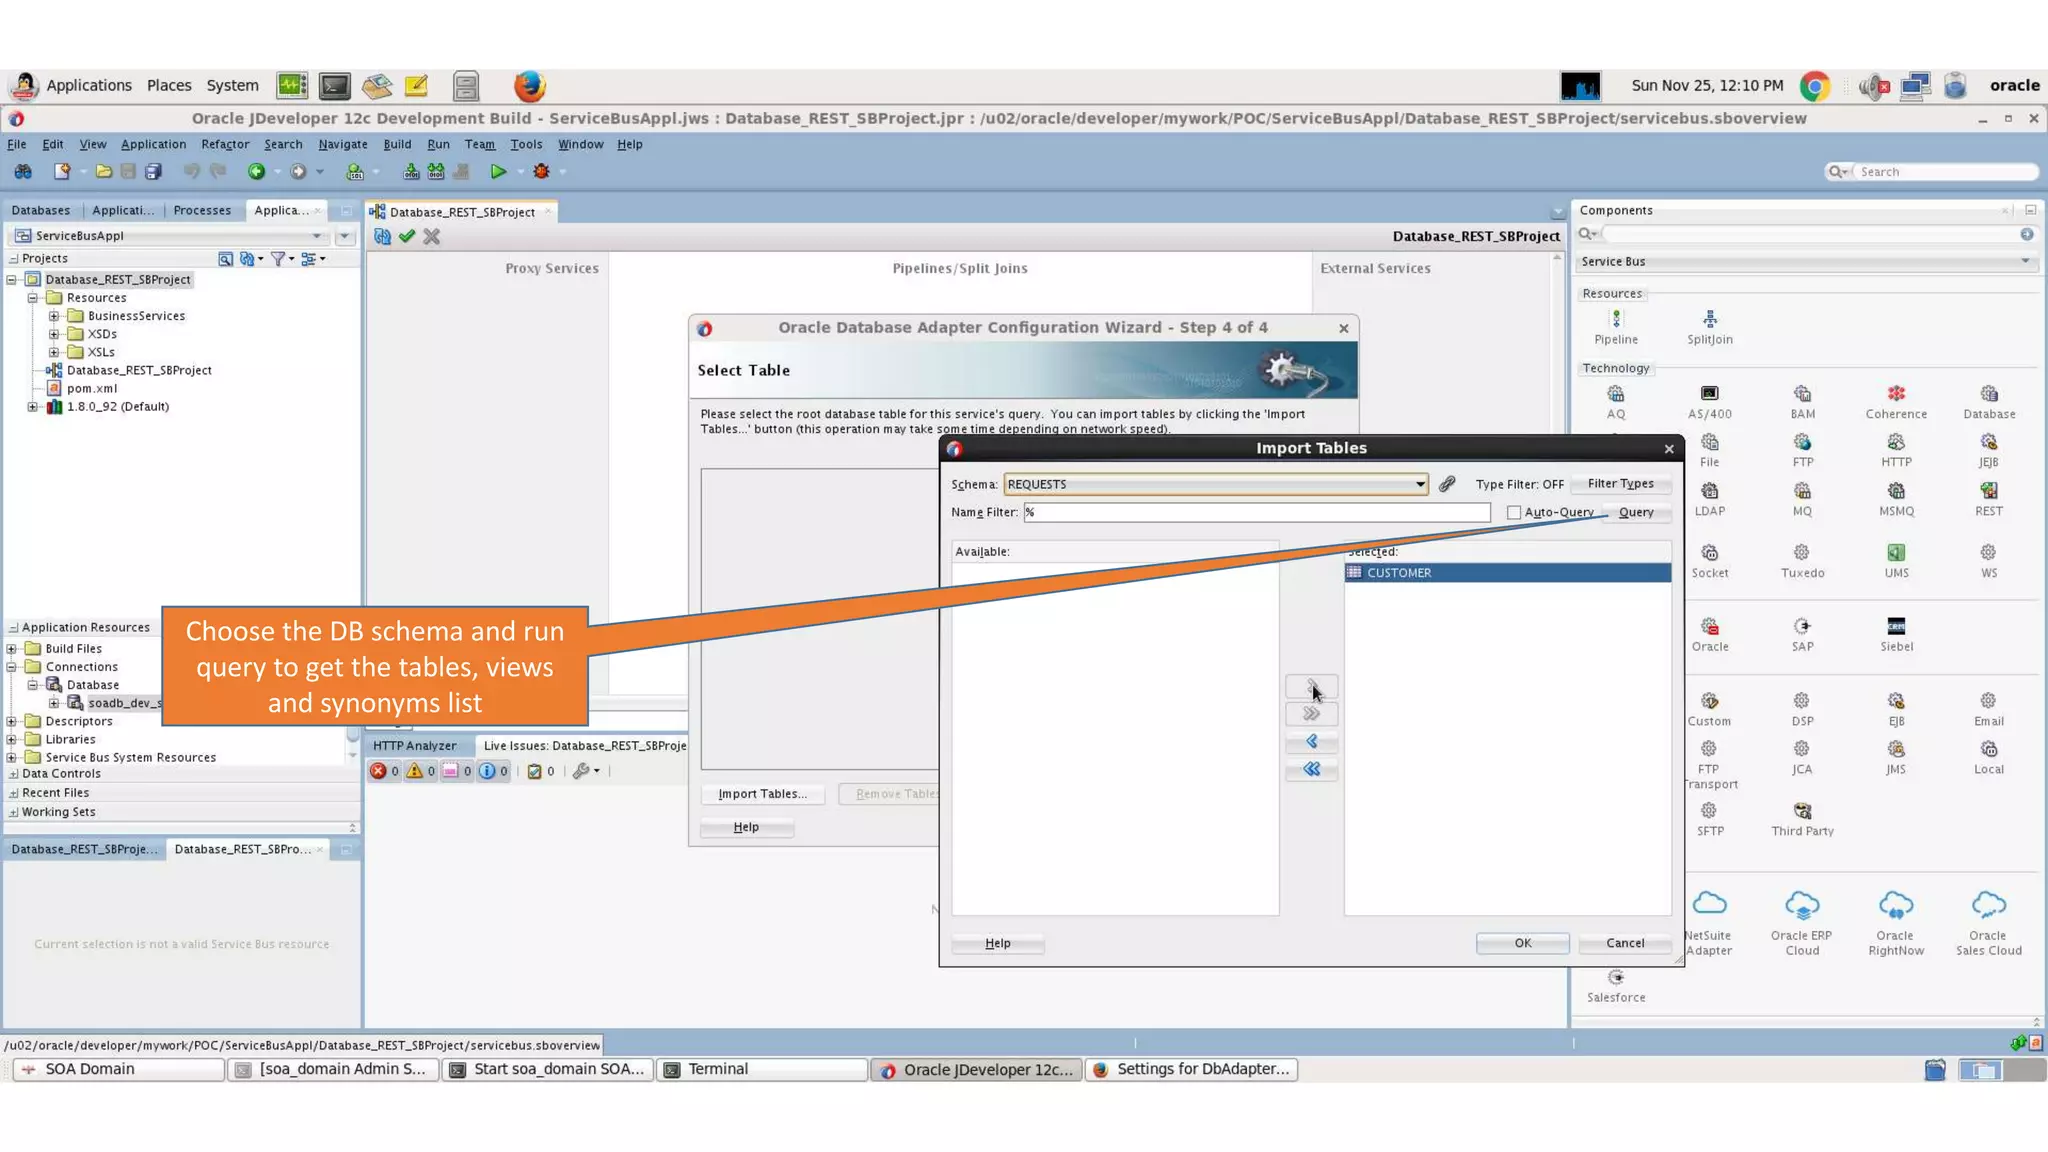The height and width of the screenshot is (1152, 2048).
Task: Select the BAM adapter icon
Action: [1802, 394]
